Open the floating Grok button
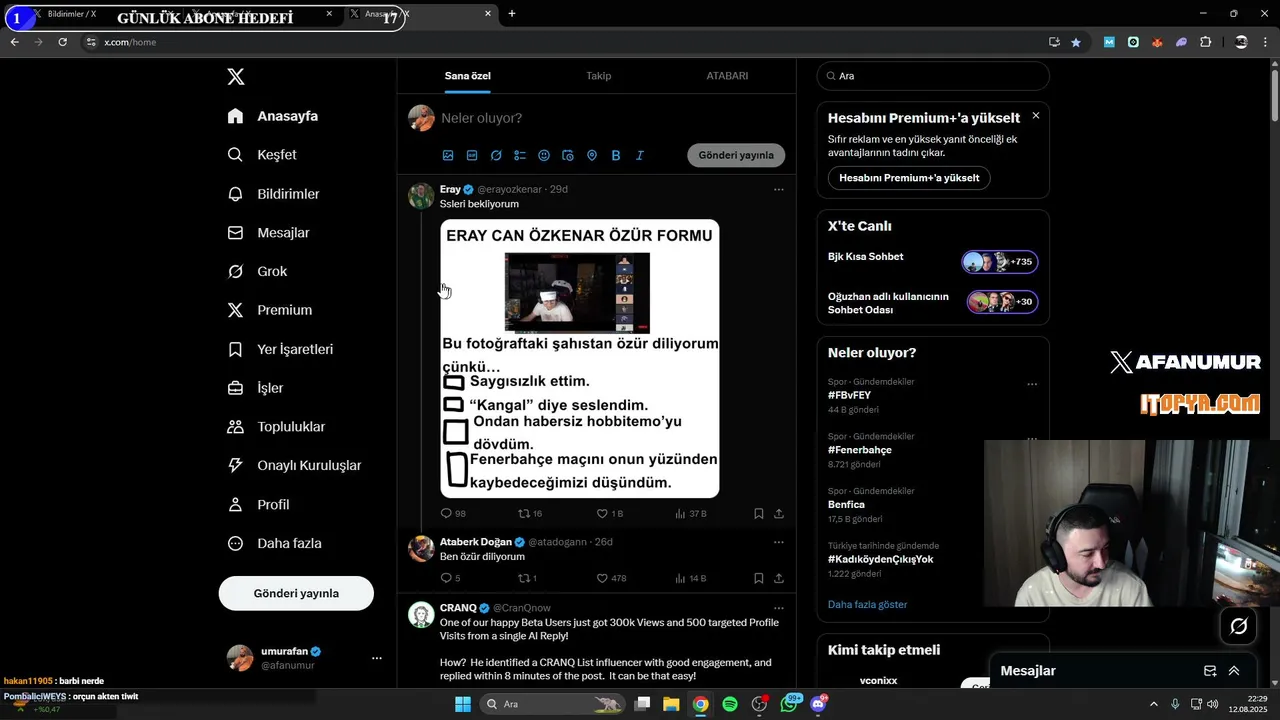This screenshot has width=1280, height=720. tap(1238, 626)
